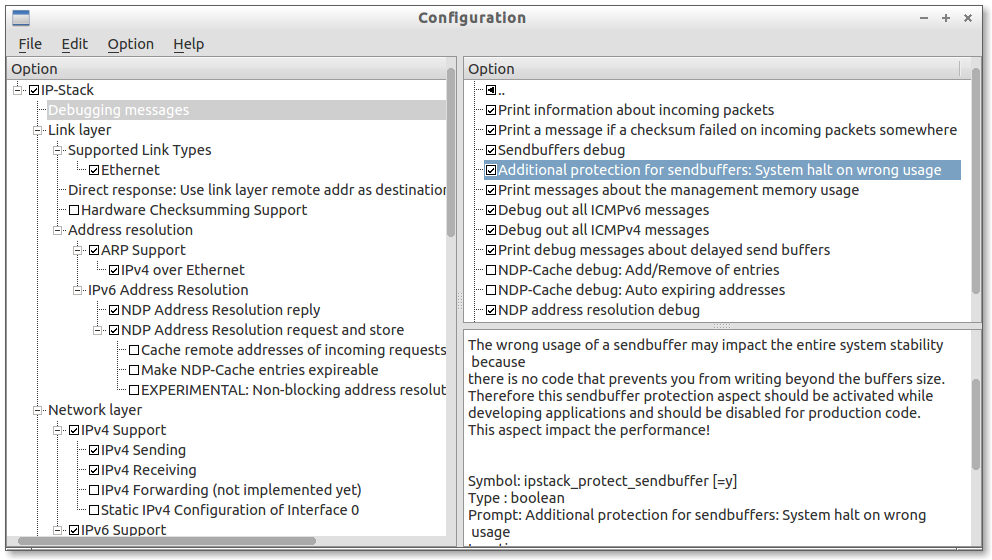992x560 pixels.
Task: Select Network layer tree label
Action: [x=95, y=410]
